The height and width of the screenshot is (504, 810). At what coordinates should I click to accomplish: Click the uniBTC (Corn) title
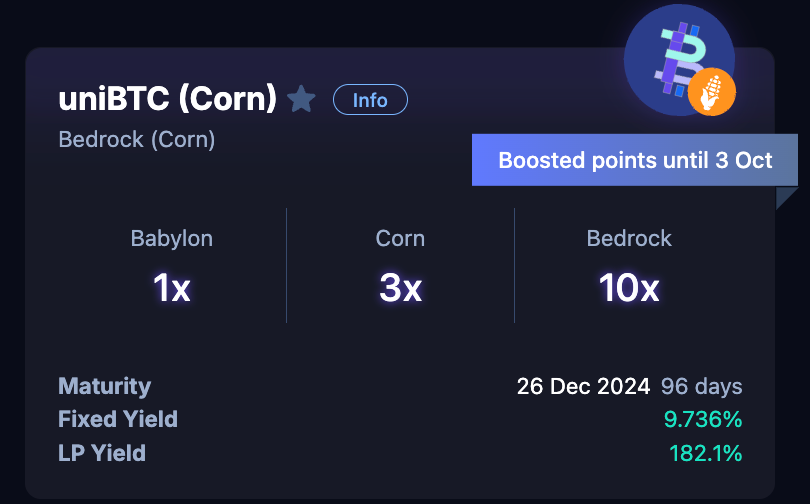168,98
